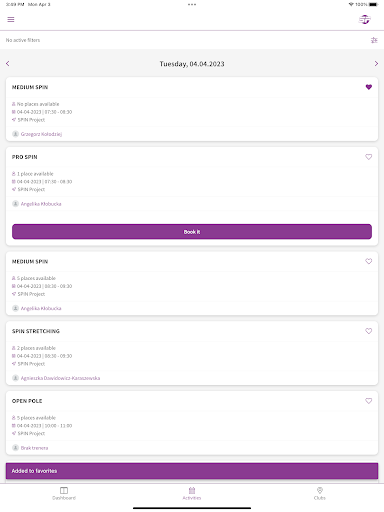Favorite the Open Pole class
384x512 pixels.
[369, 401]
